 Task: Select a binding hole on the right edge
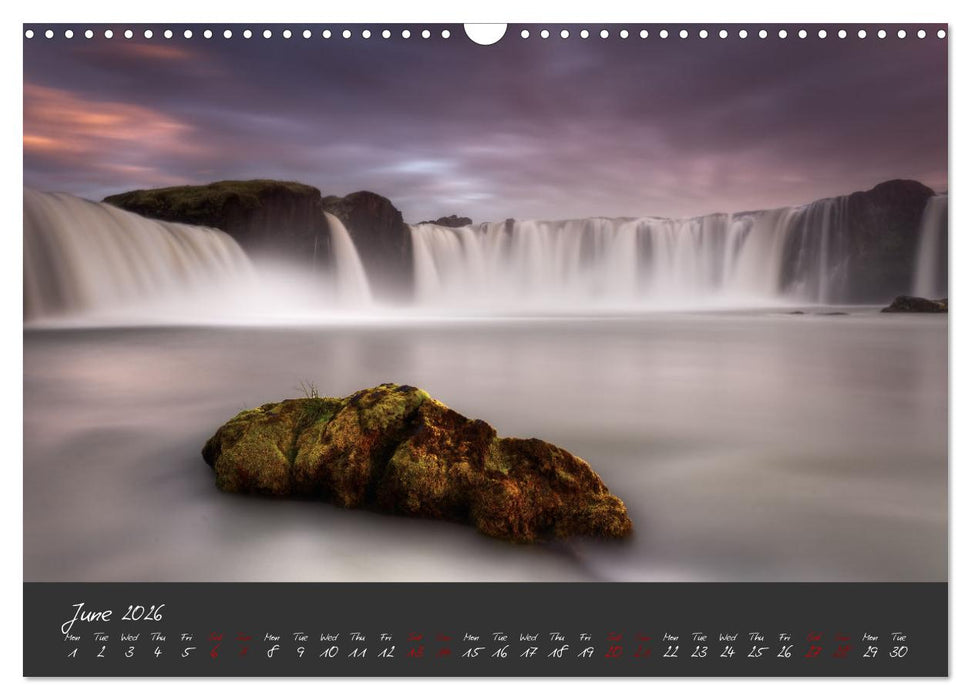[942, 36]
